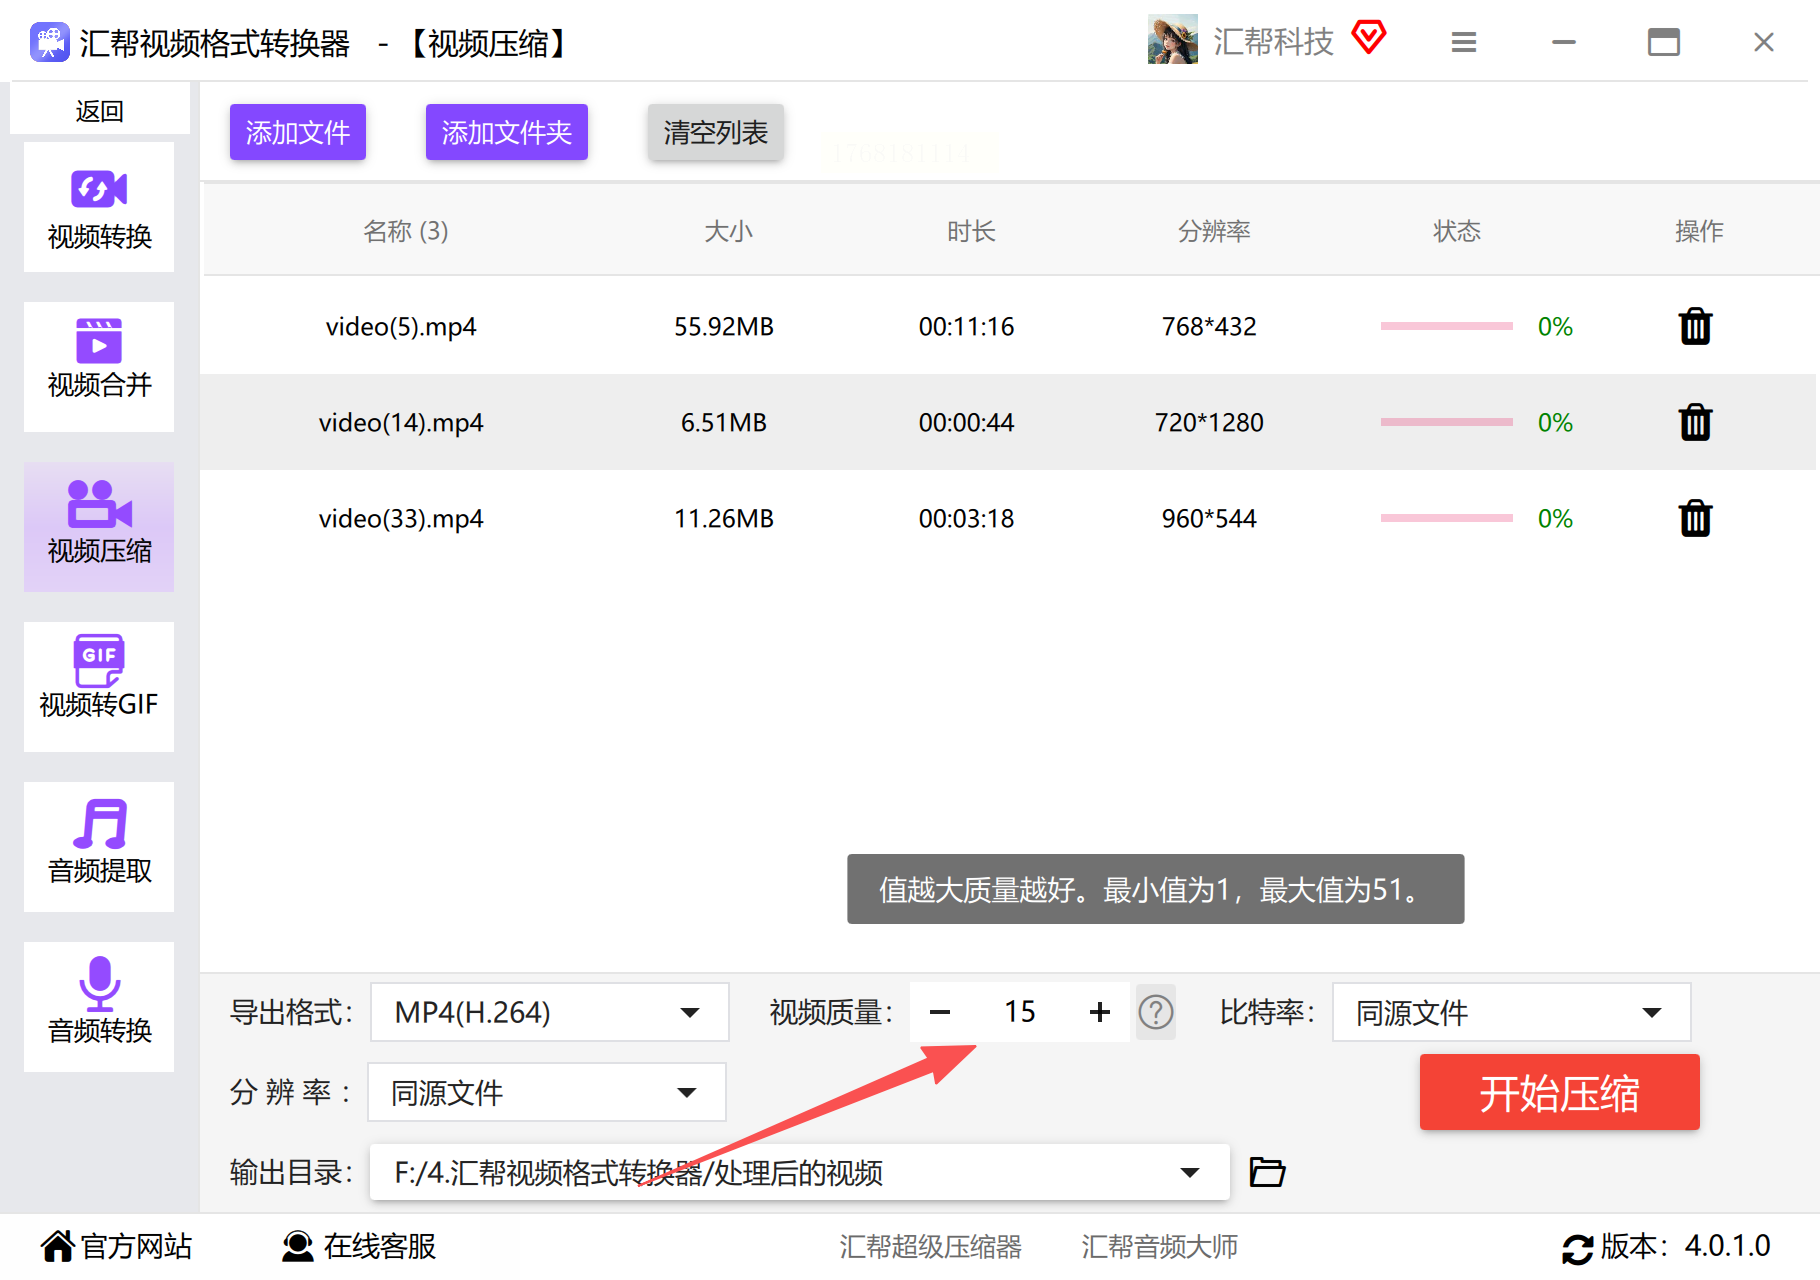Image resolution: width=1820 pixels, height=1280 pixels.
Task: Increase video quality with plus button
Action: pos(1100,1012)
